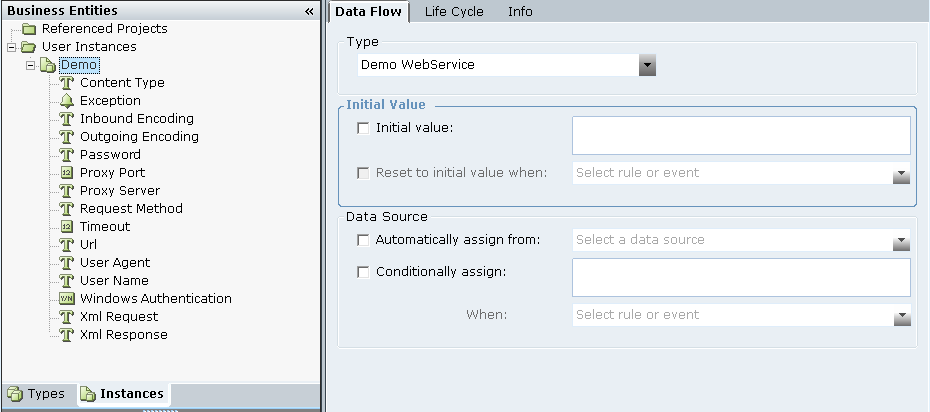Click the Exception bell icon
Image resolution: width=930 pixels, height=412 pixels.
point(66,101)
